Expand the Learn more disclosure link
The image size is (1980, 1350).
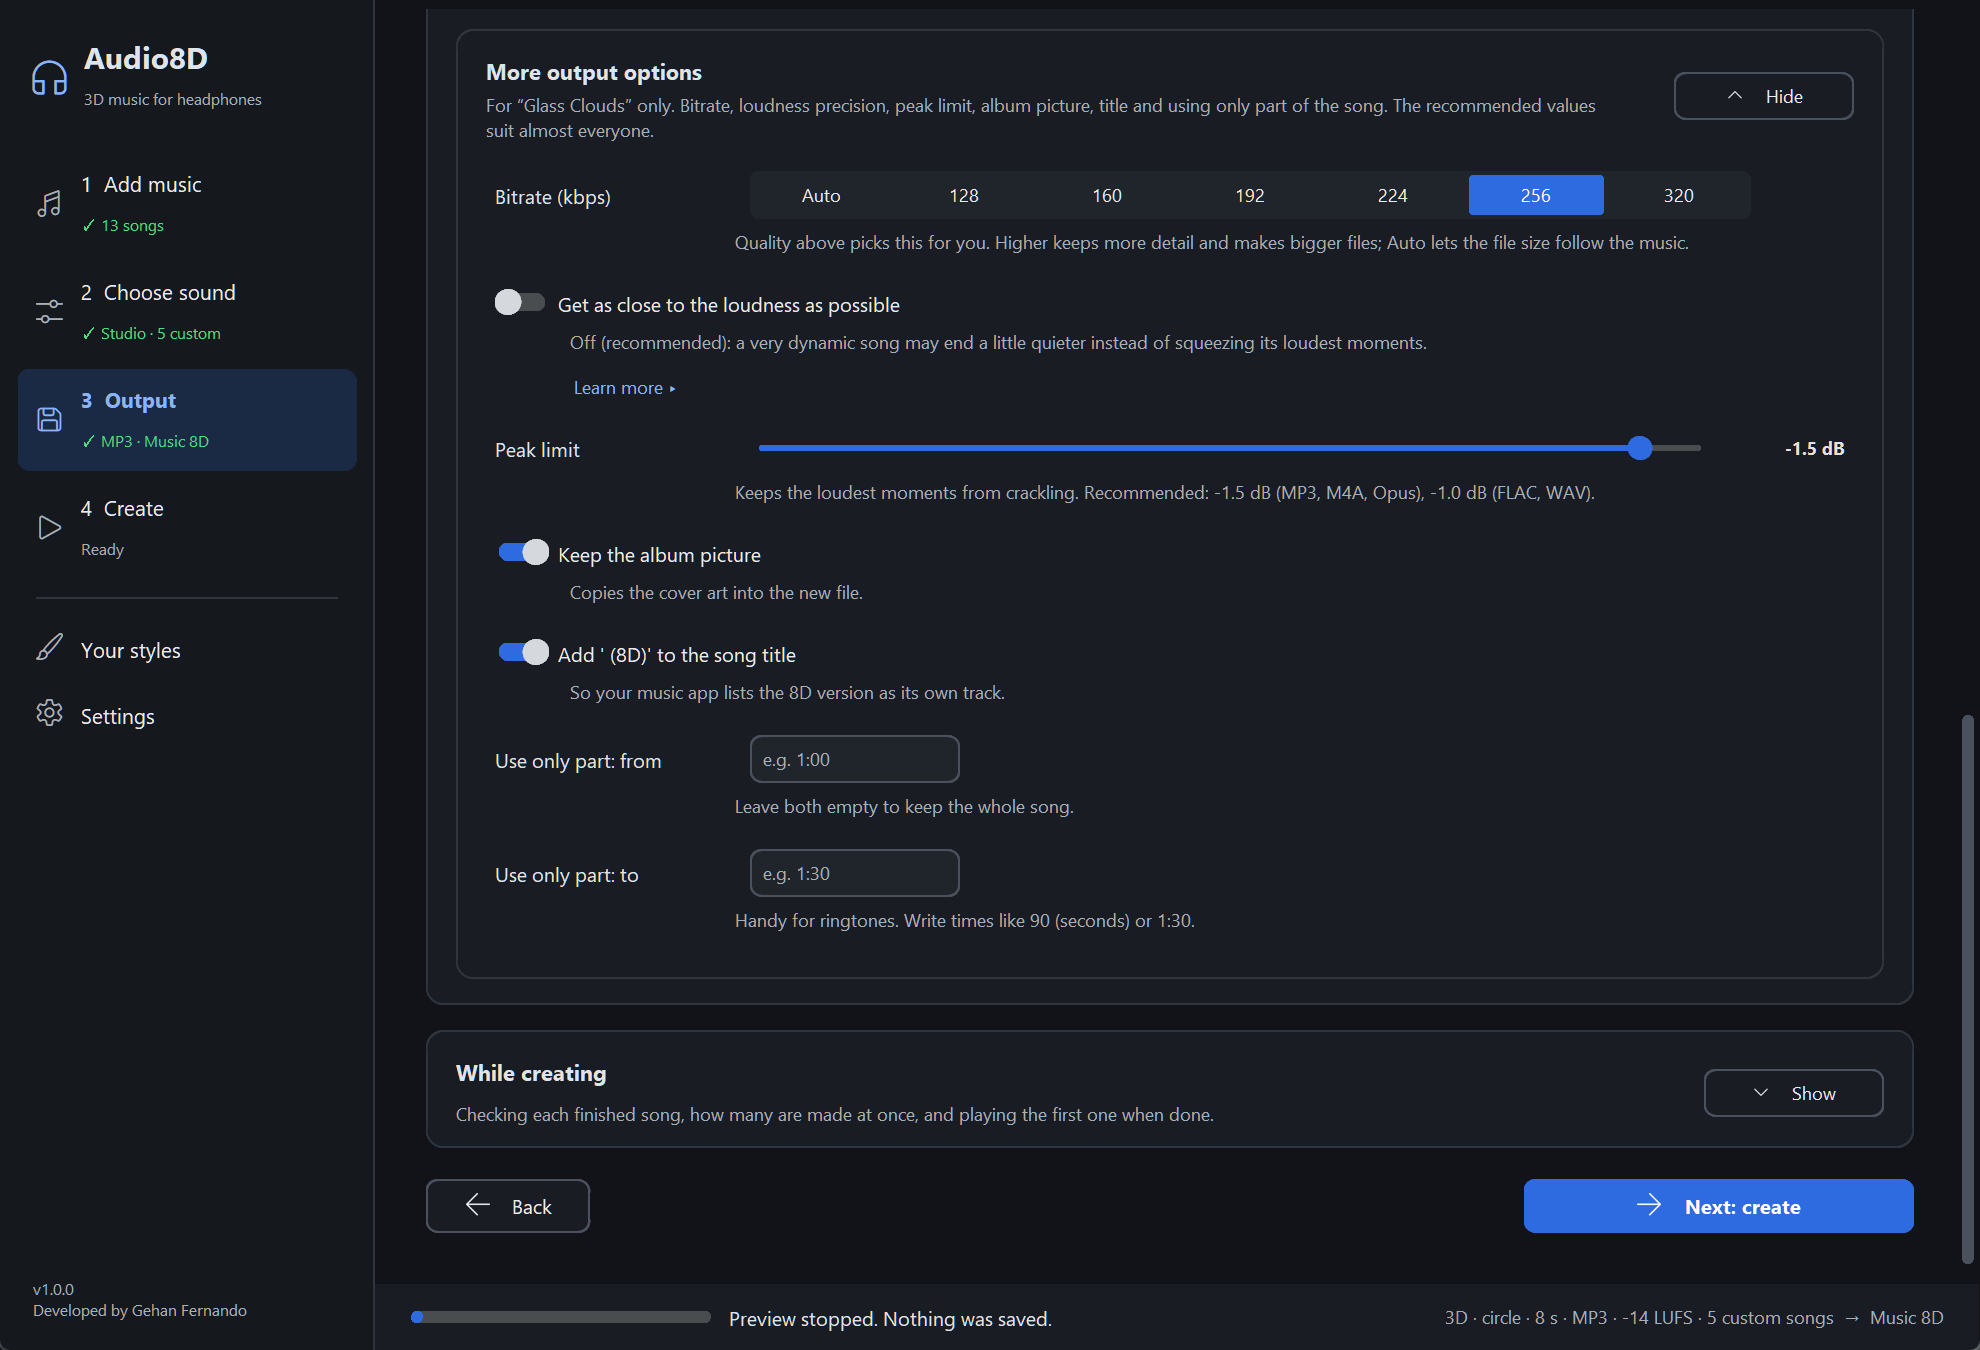(x=624, y=388)
